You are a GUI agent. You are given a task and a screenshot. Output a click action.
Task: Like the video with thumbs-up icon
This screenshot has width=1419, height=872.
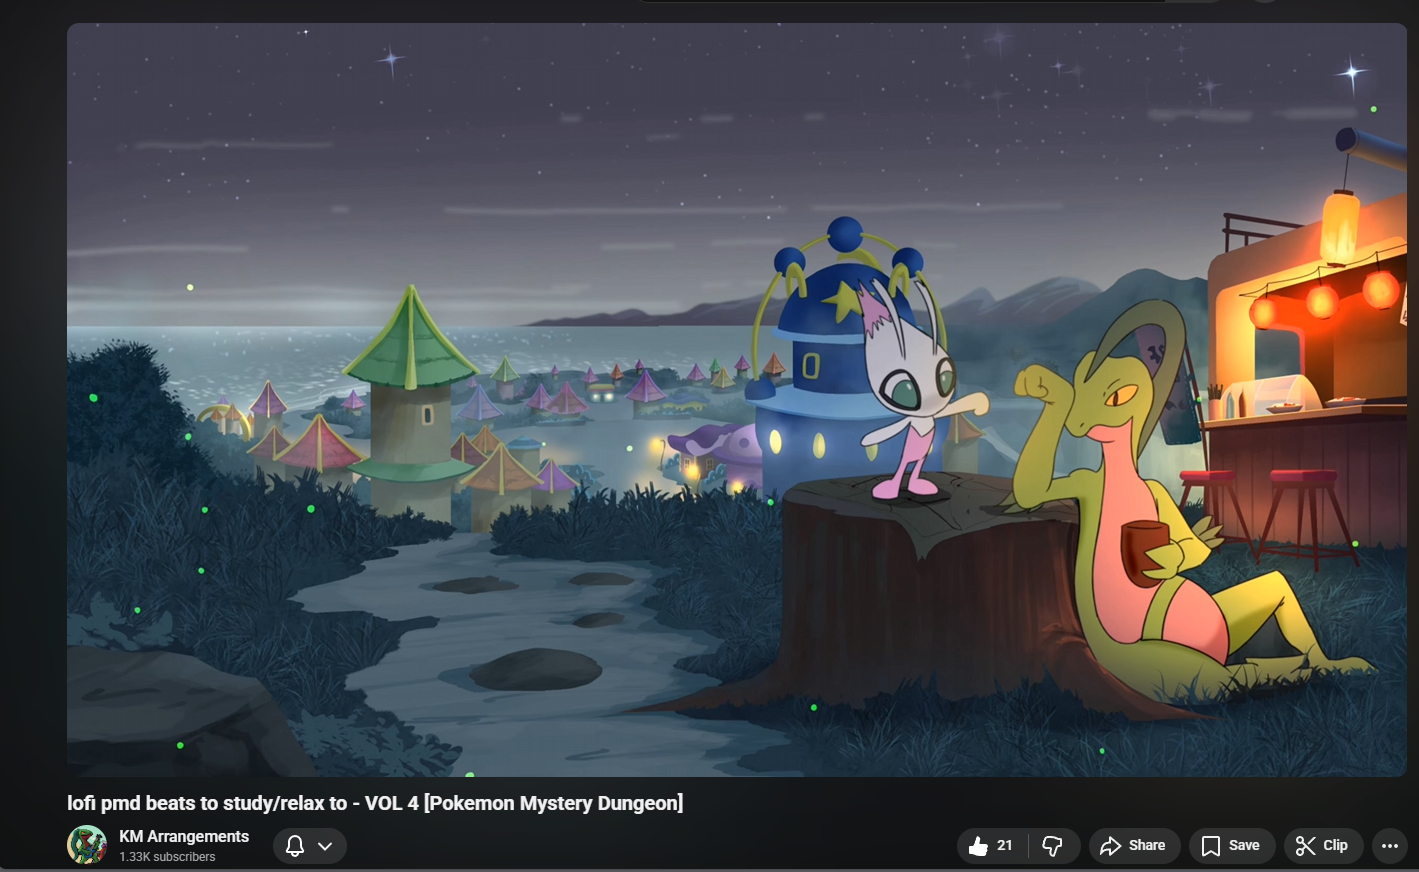click(x=978, y=846)
